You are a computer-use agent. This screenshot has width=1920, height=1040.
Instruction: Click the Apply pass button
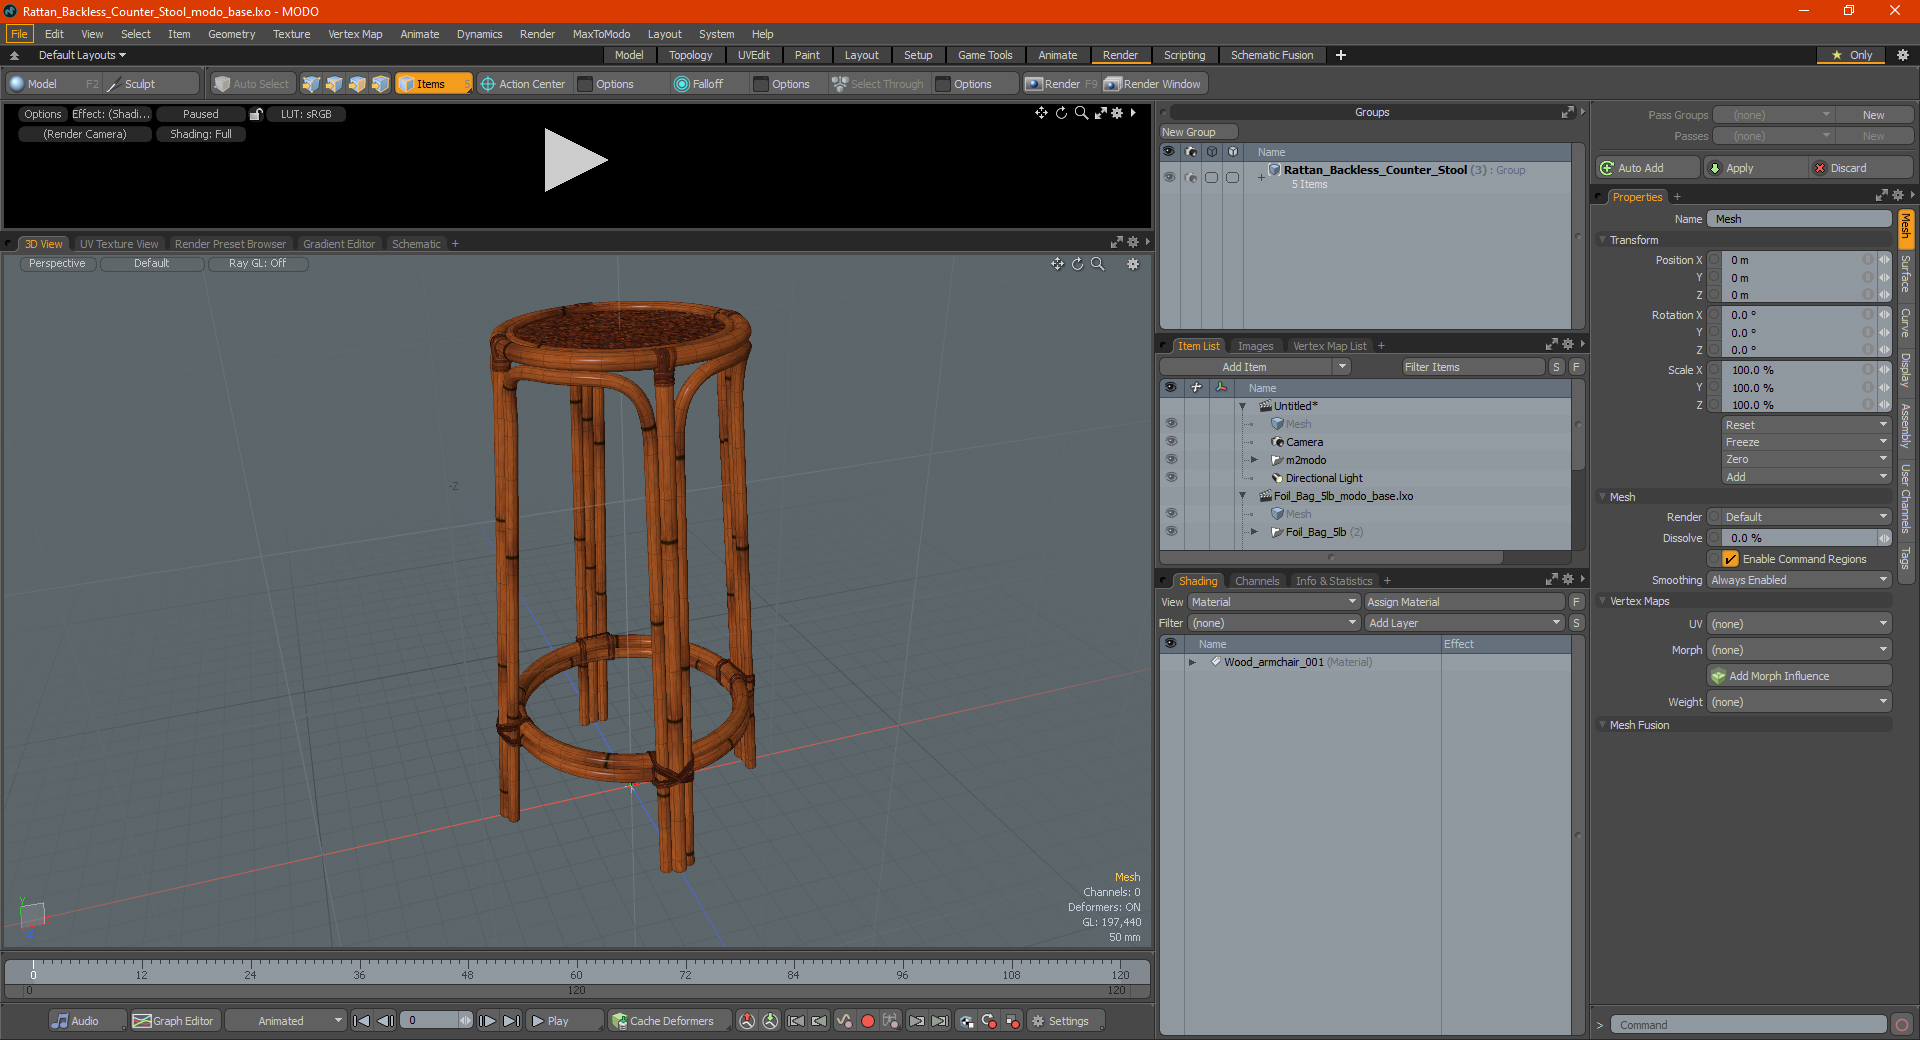(x=1754, y=168)
